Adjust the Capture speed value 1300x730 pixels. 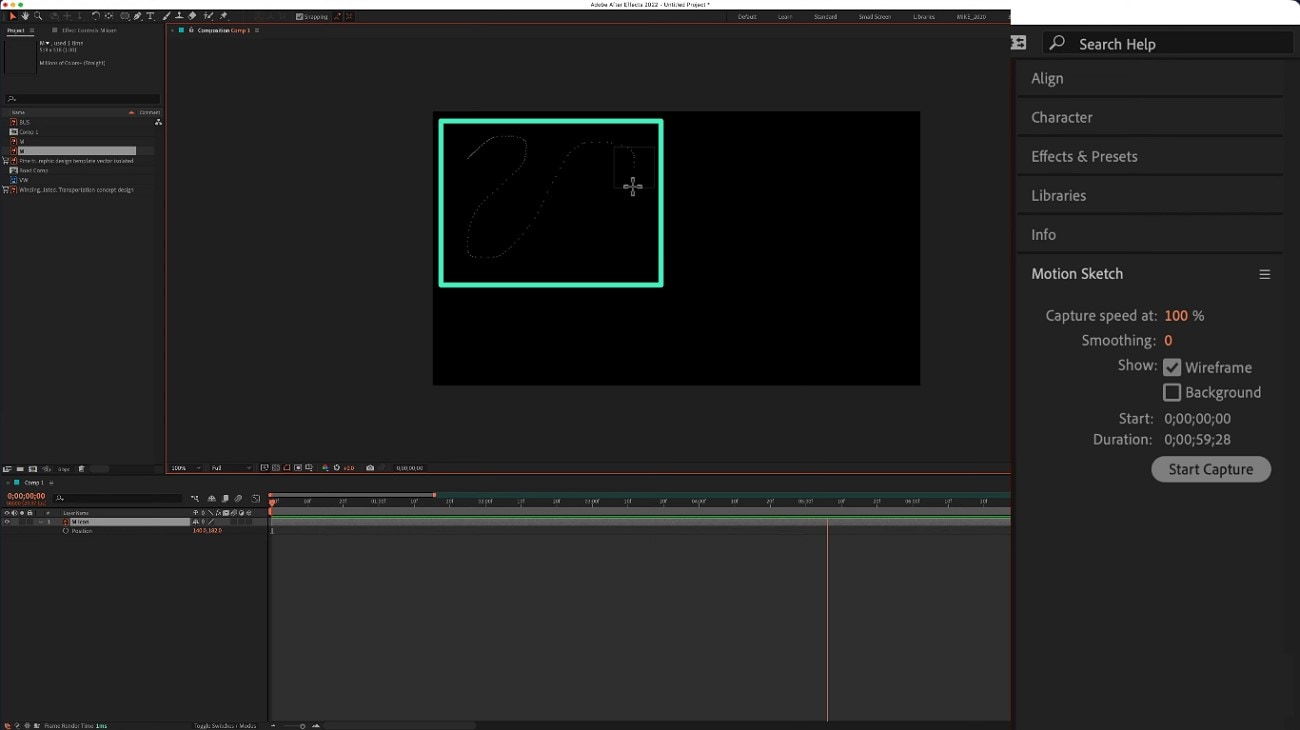1176,315
